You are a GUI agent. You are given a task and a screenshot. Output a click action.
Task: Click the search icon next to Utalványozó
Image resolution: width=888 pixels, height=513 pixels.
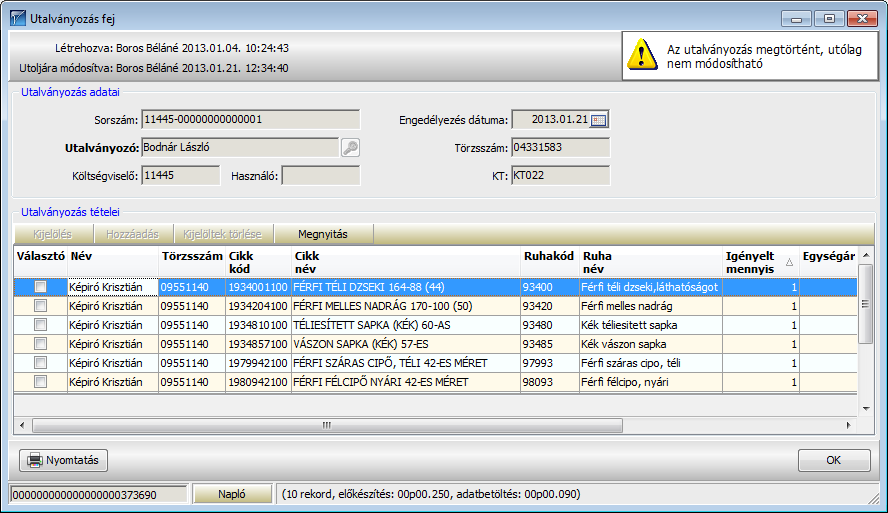(x=351, y=148)
